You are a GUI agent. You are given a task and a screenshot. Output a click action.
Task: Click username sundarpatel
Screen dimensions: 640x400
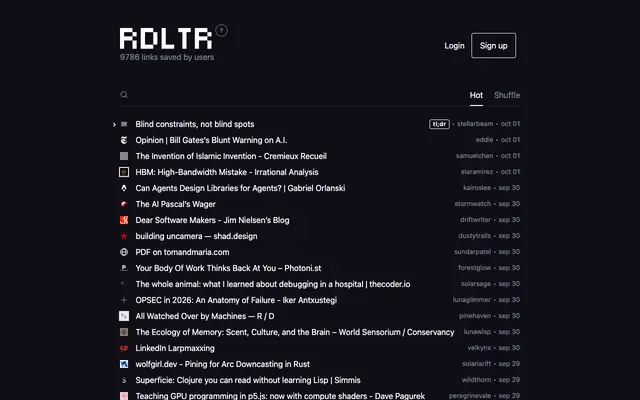coord(473,252)
